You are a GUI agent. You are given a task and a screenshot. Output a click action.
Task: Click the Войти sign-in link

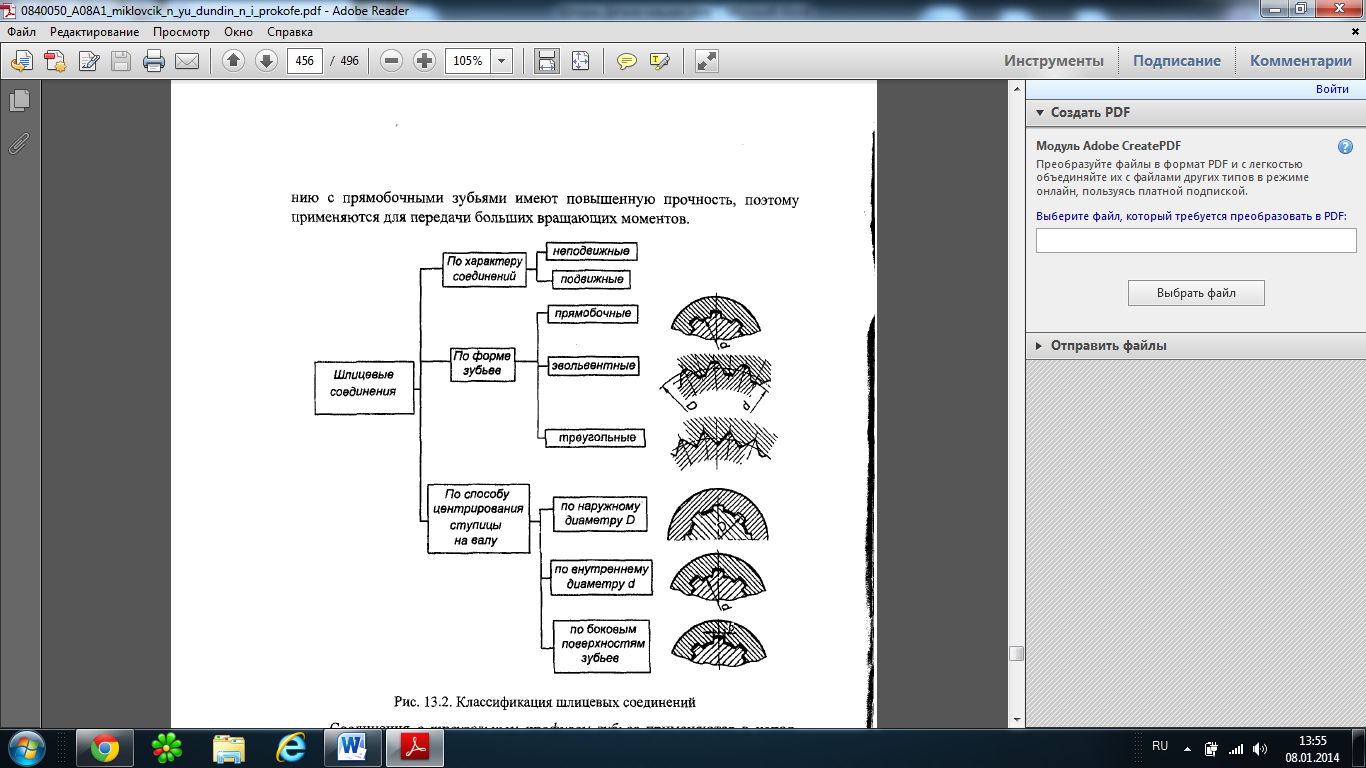1332,89
